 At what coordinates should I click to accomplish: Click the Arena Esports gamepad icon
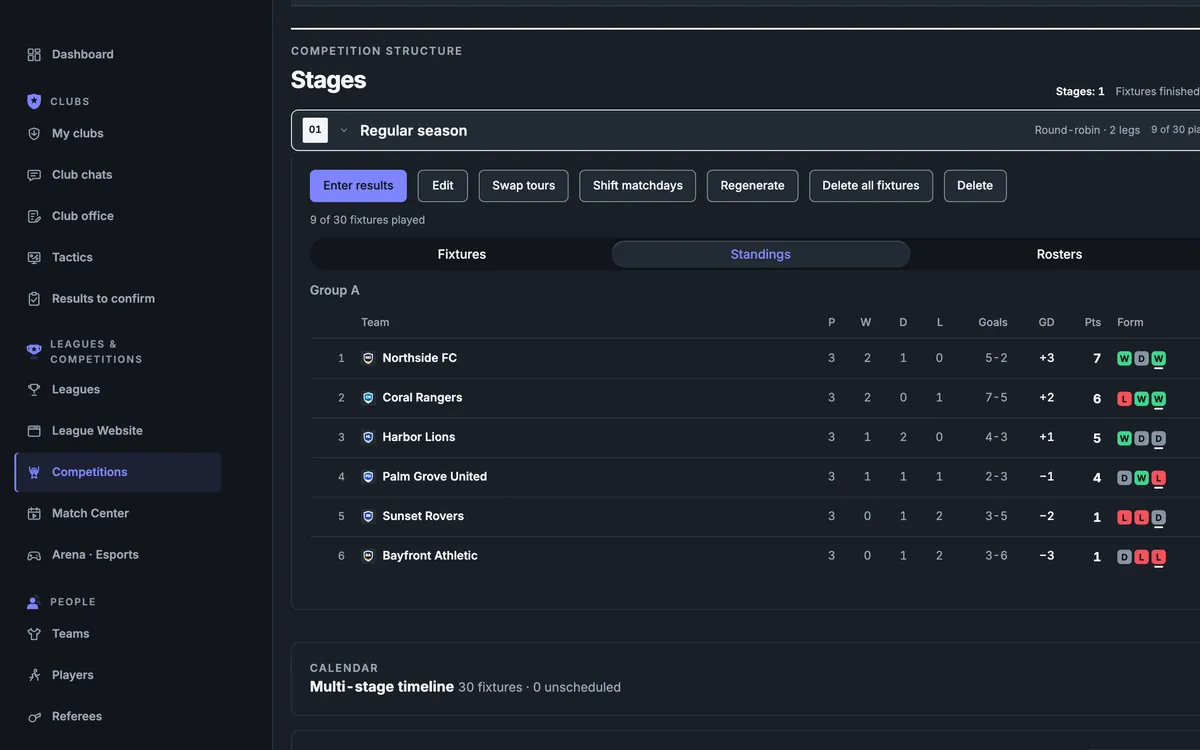34,555
